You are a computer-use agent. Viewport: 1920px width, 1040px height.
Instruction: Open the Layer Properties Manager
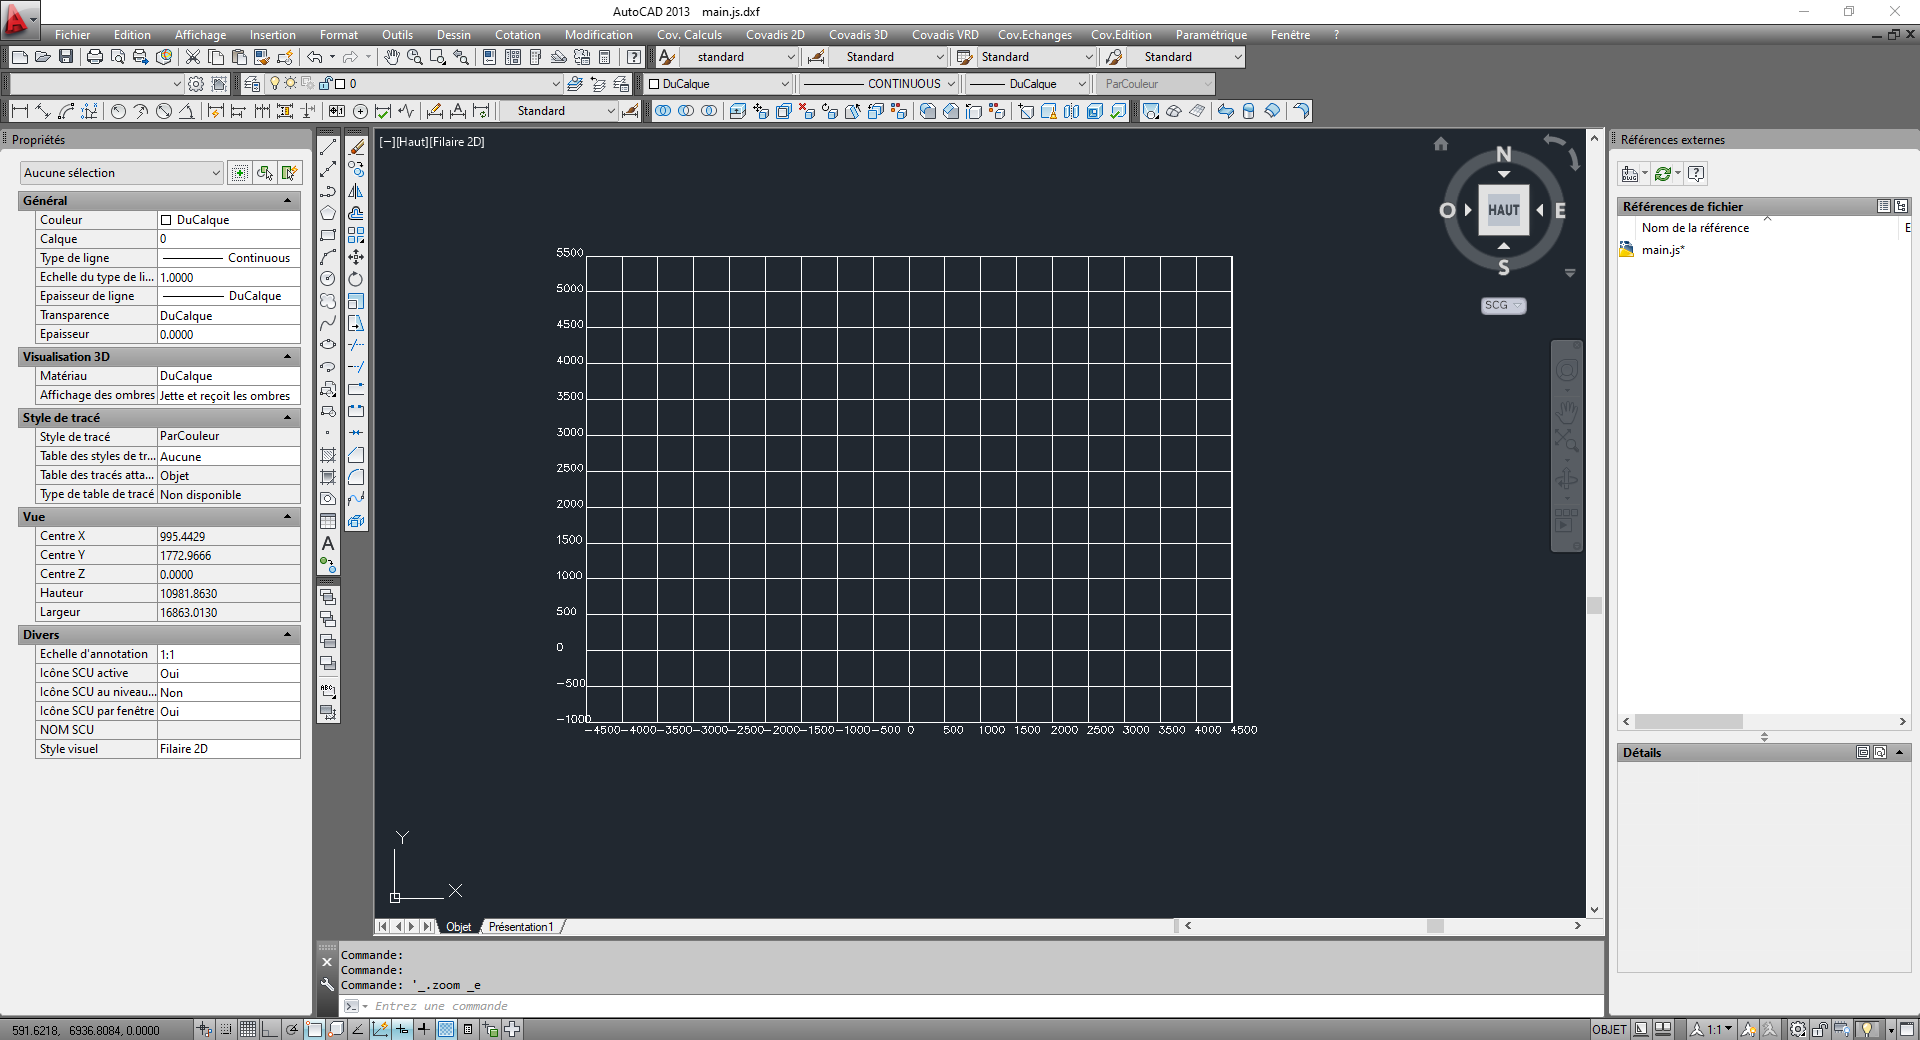[254, 83]
